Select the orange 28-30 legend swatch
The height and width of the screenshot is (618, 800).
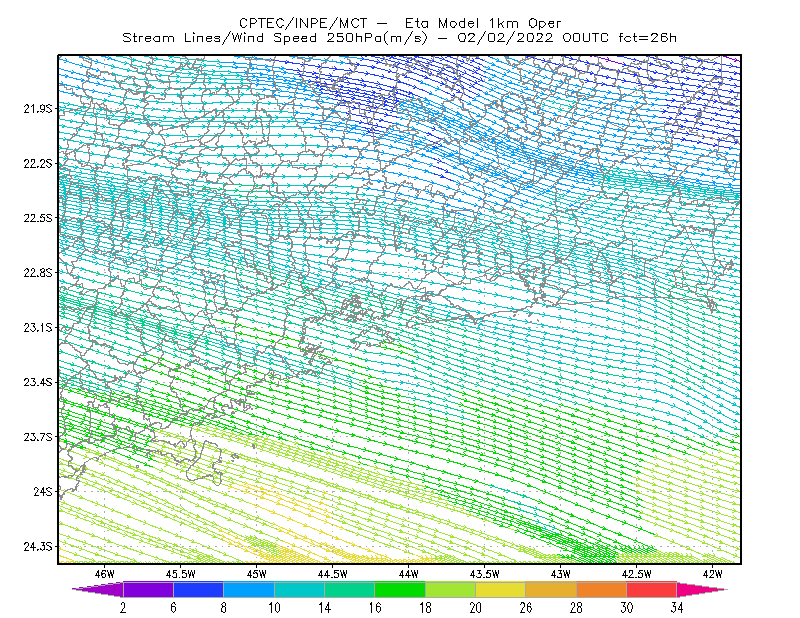coord(602,589)
